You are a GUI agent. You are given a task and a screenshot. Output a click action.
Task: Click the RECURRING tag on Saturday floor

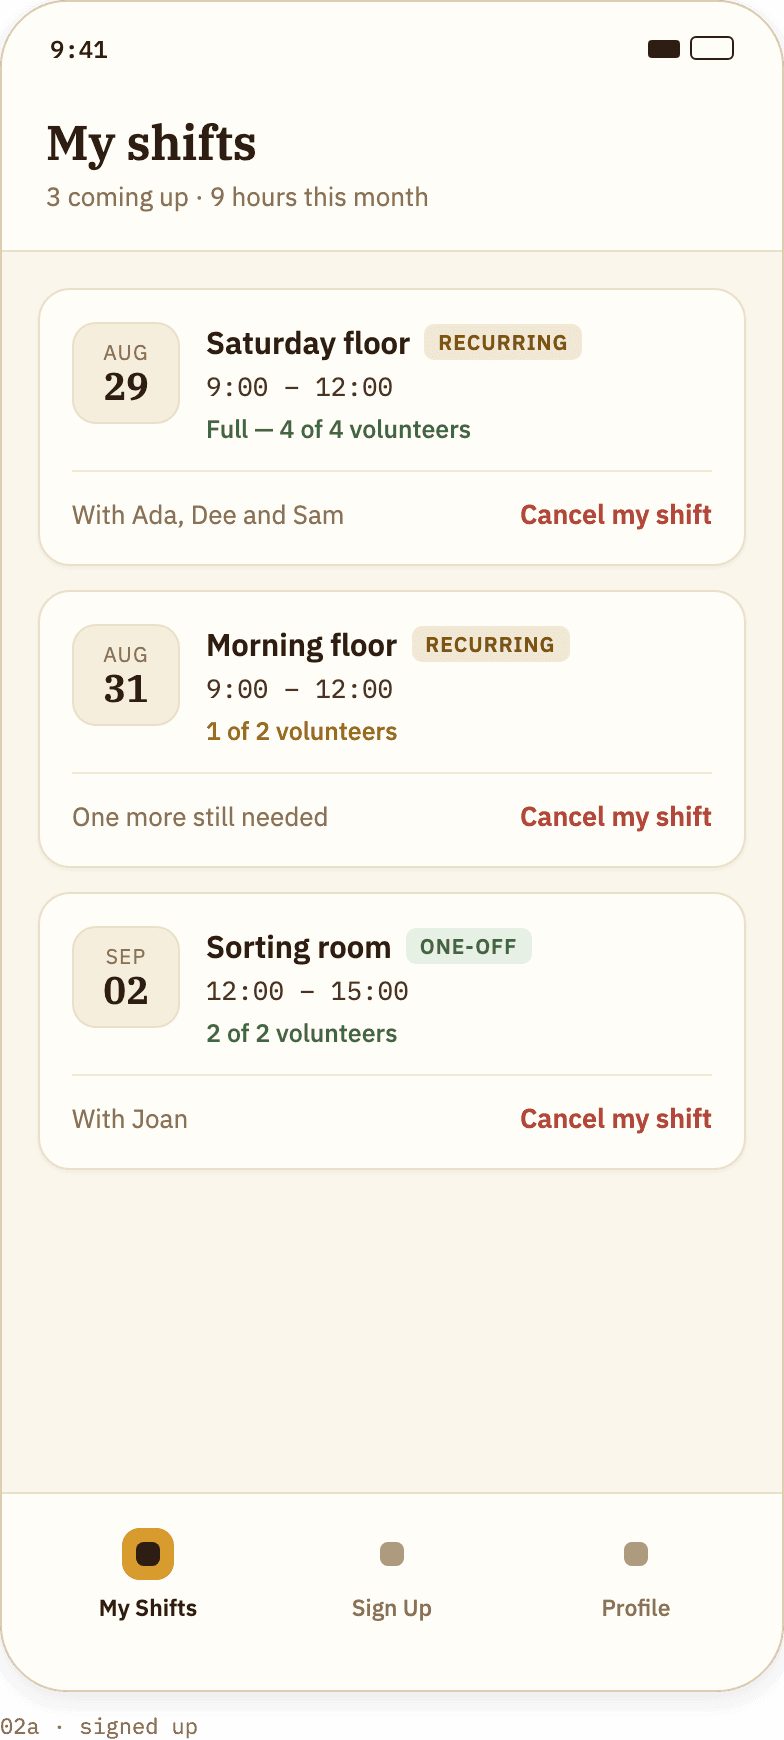[x=503, y=343]
